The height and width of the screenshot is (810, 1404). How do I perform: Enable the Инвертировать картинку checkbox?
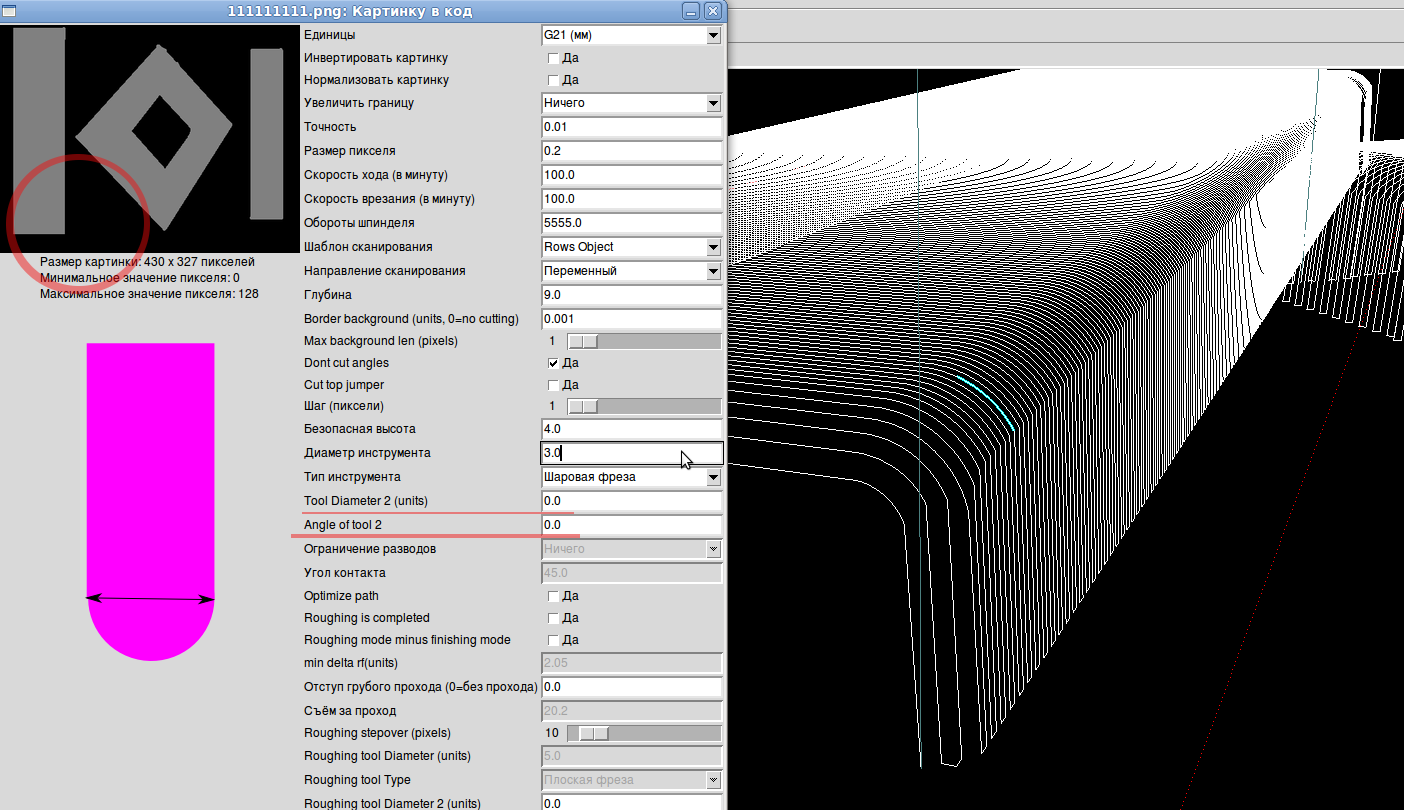553,58
